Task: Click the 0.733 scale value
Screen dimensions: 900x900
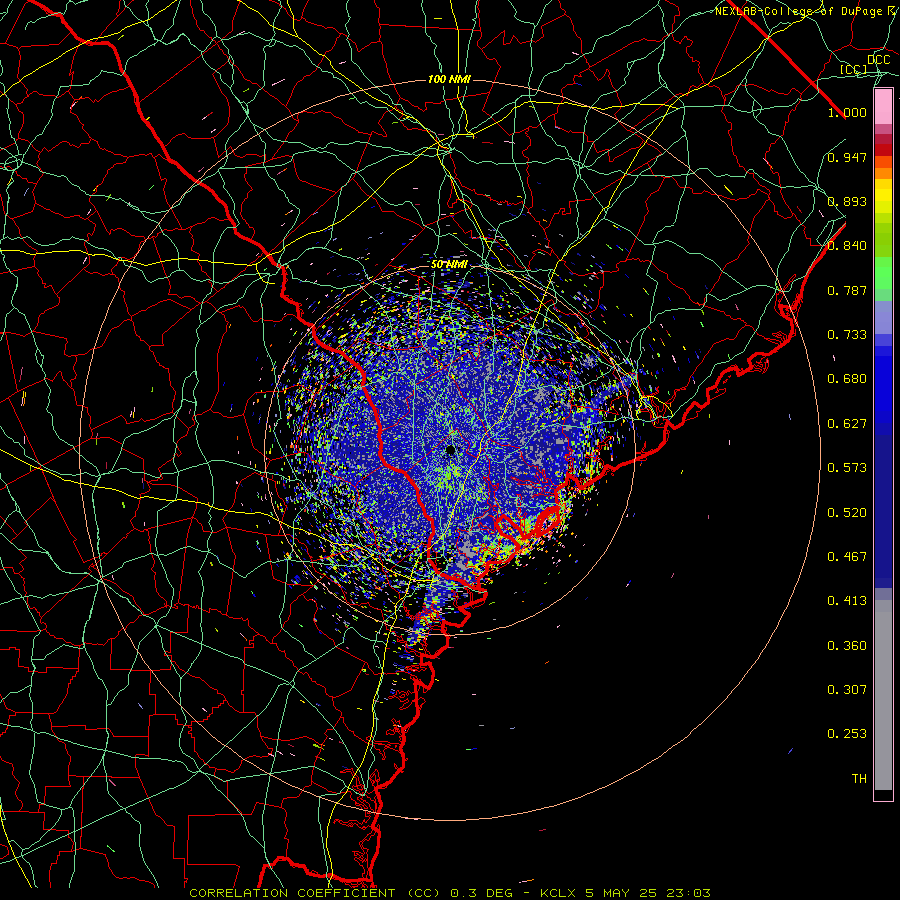Action: pyautogui.click(x=847, y=335)
